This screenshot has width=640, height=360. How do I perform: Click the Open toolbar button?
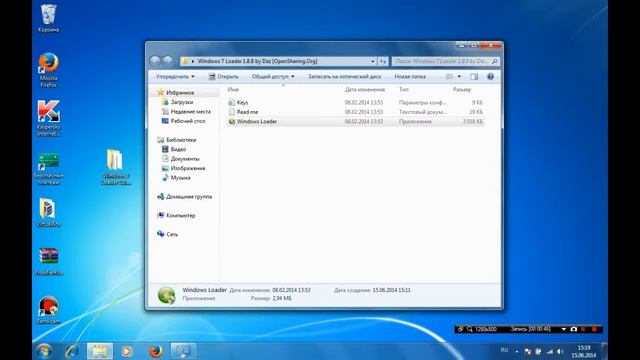[223, 76]
